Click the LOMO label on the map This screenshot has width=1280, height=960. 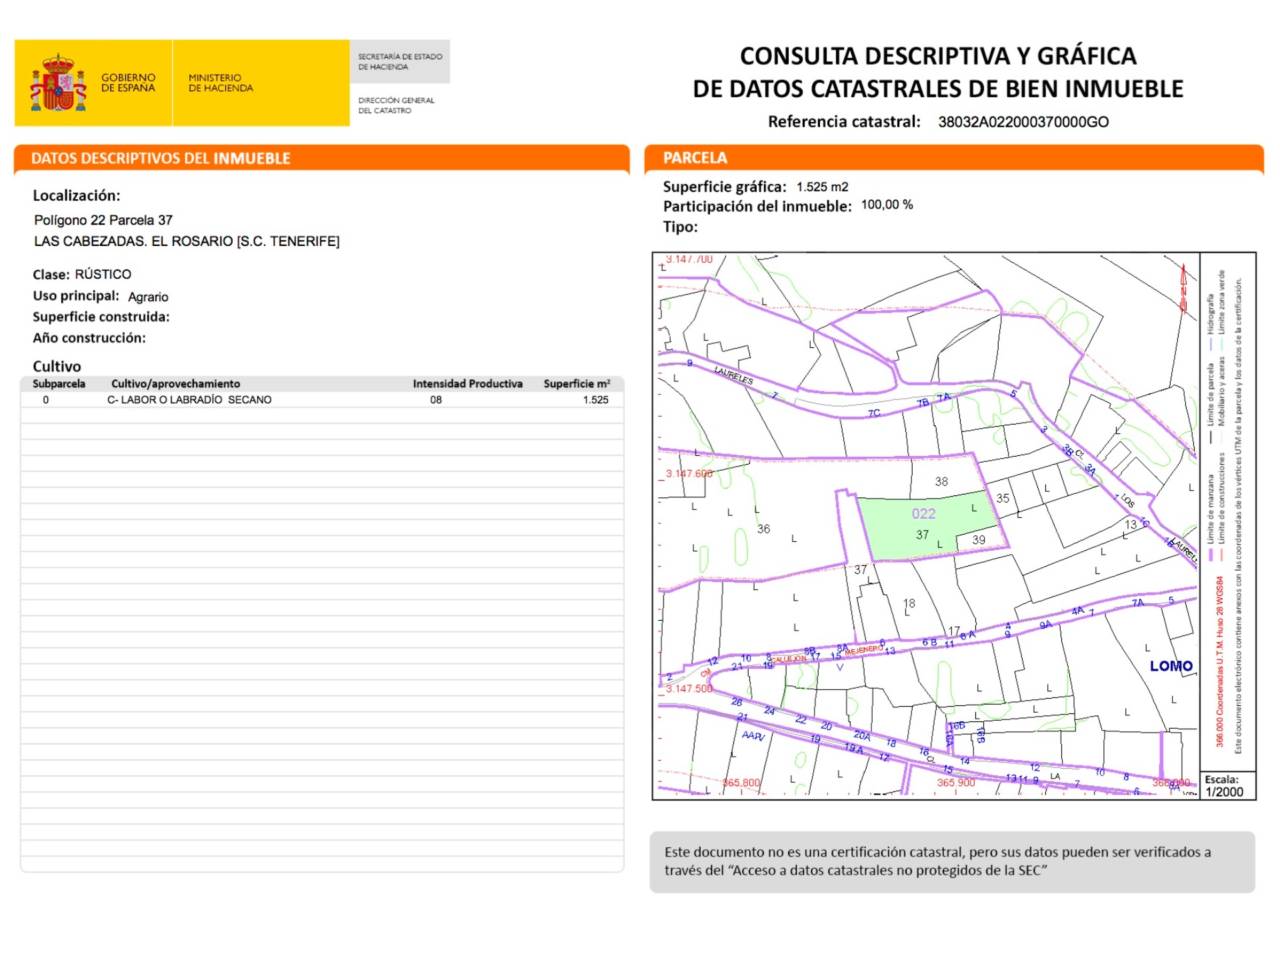tap(1170, 666)
